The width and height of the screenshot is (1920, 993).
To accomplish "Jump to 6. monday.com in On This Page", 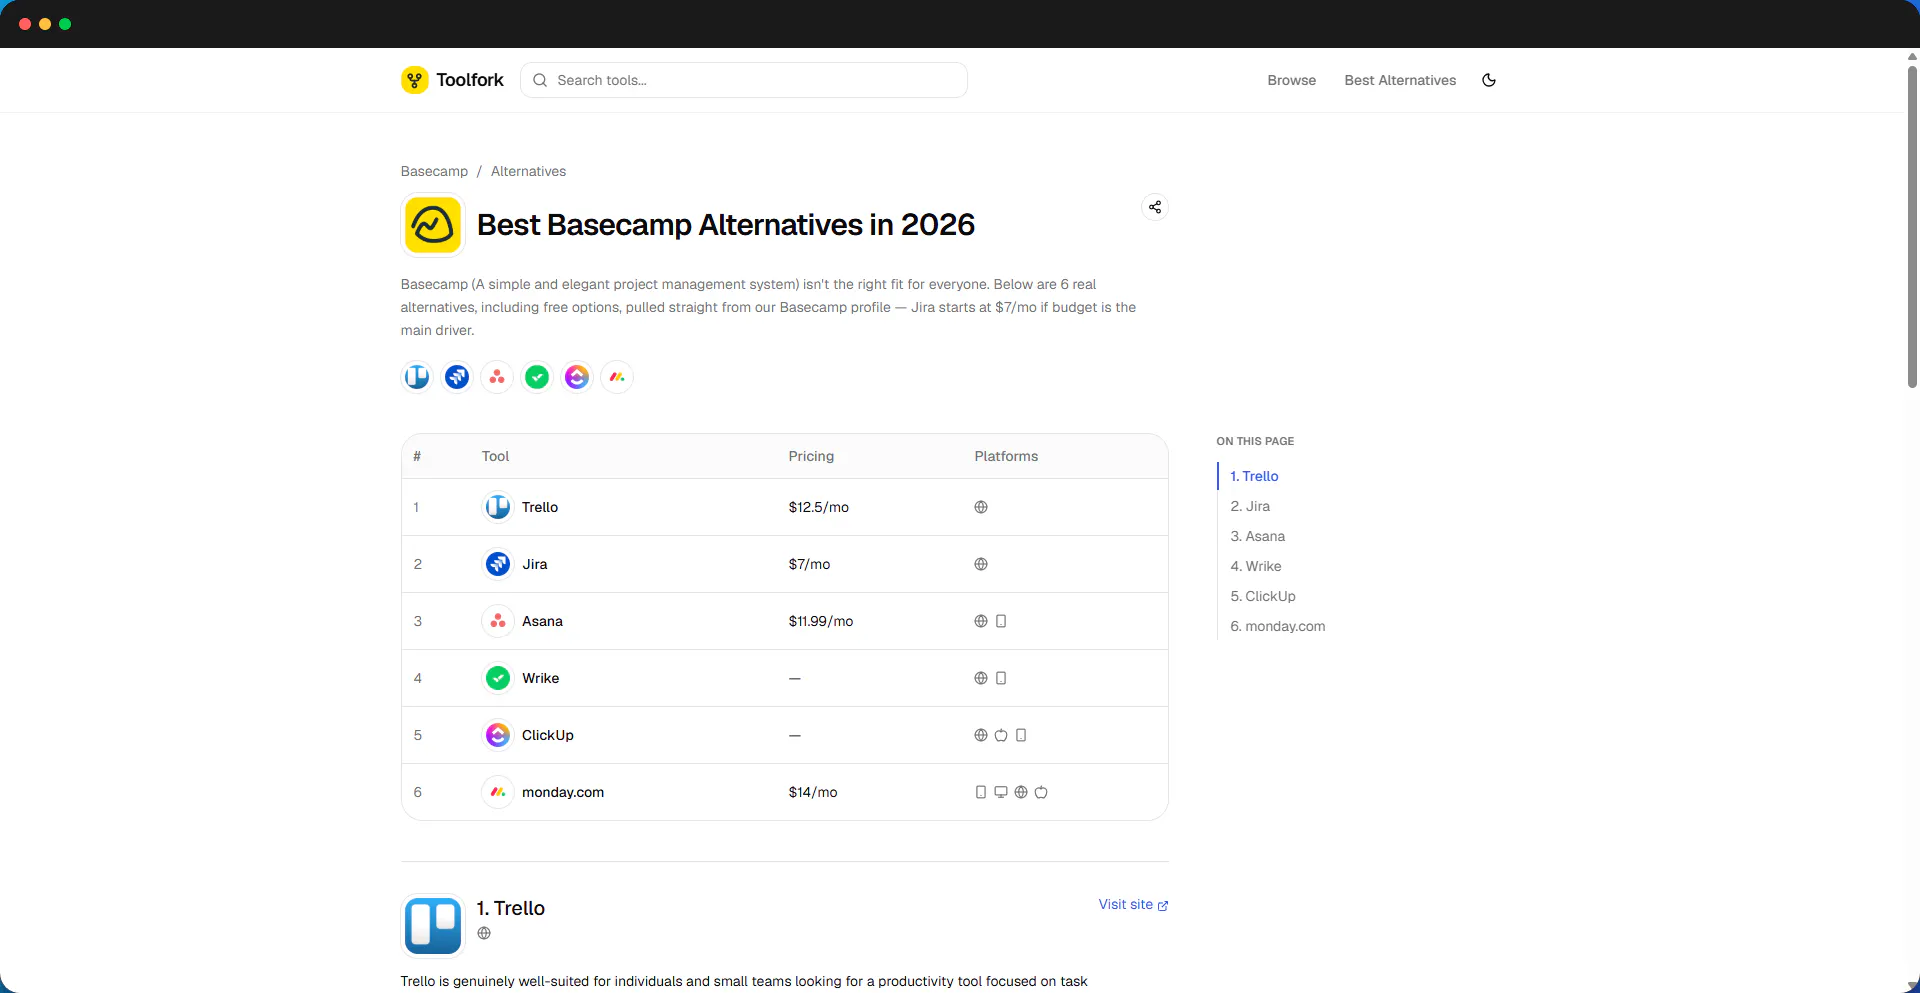I will pos(1277,626).
